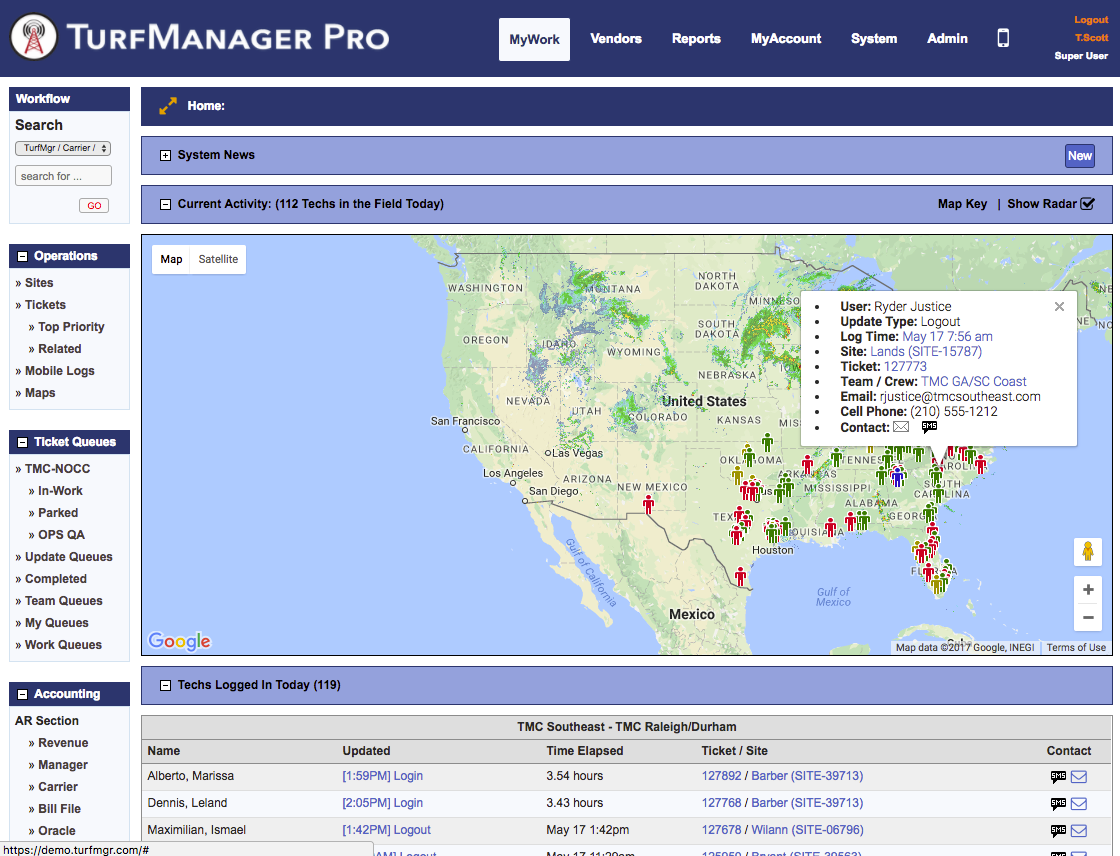Send SMS to Dennis, Leland
The image size is (1120, 856).
tap(1058, 804)
